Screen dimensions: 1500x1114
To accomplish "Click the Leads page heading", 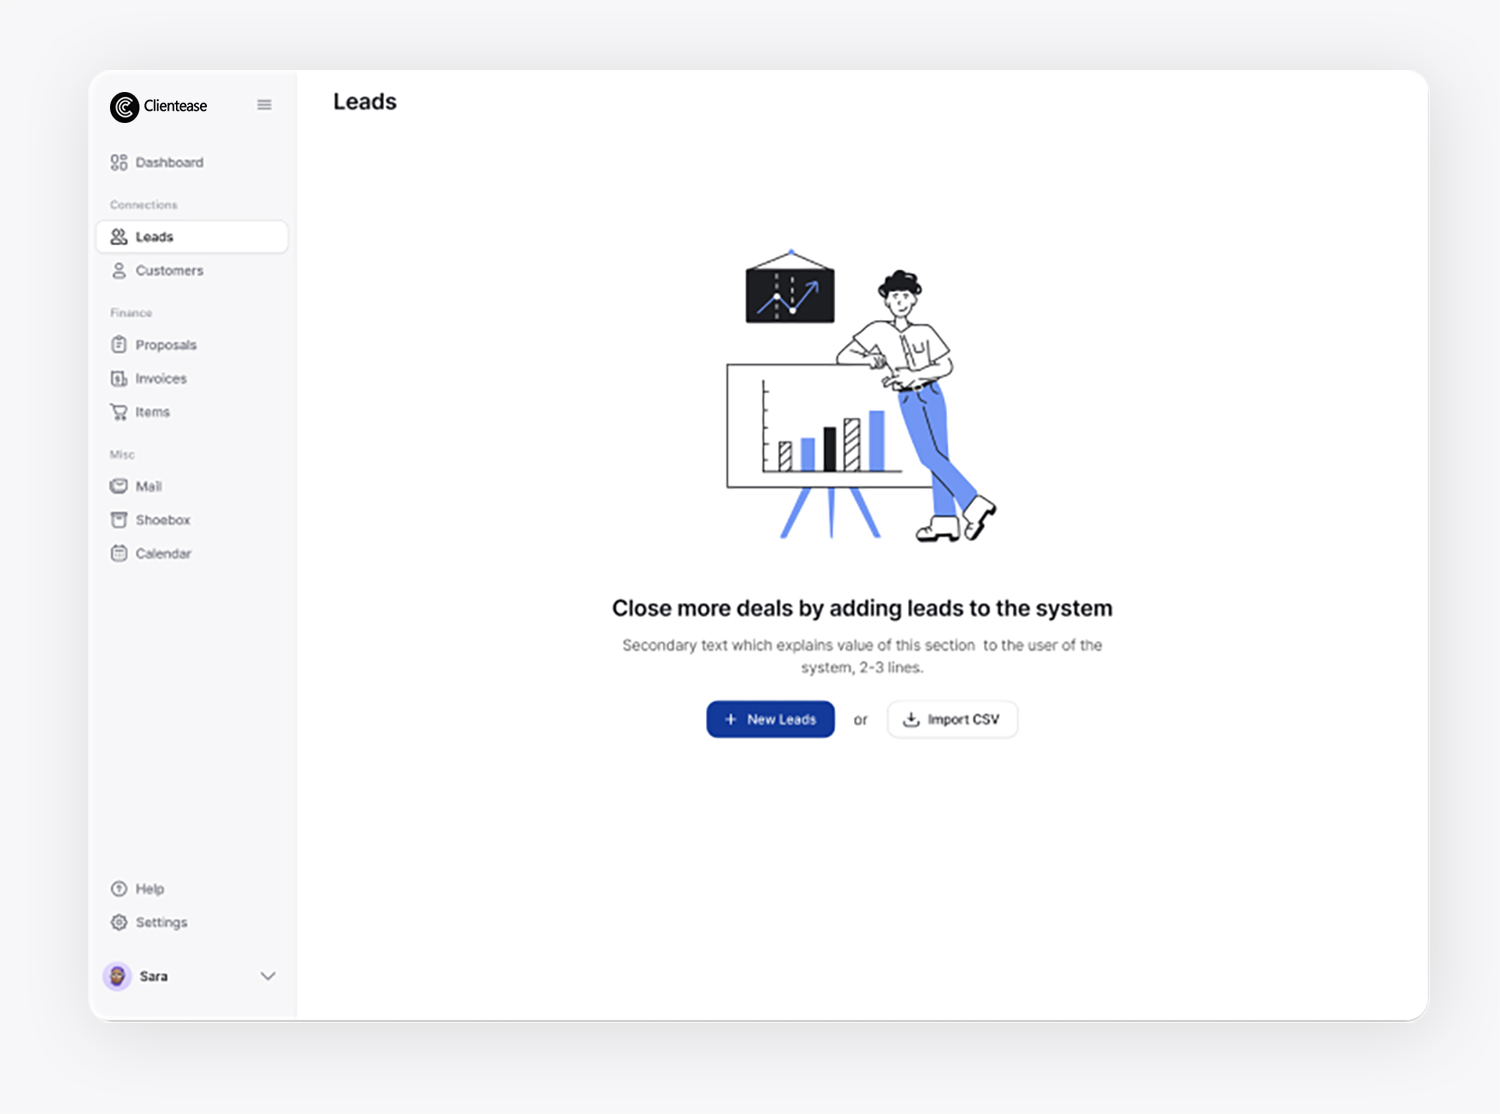I will coord(365,102).
